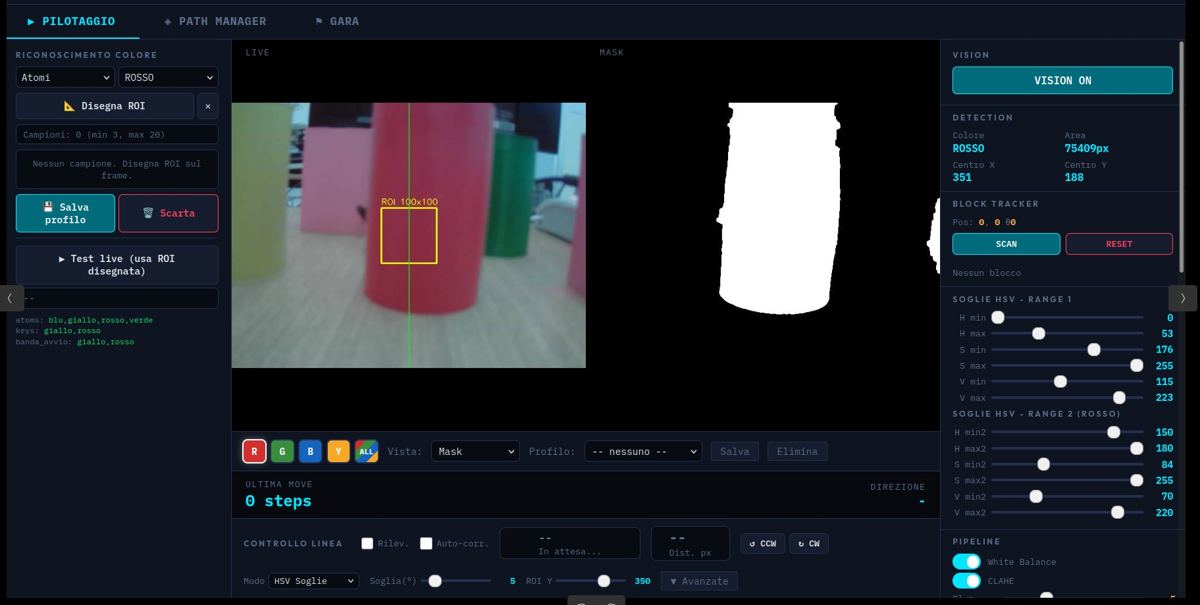1200x605 pixels.
Task: Enable the Rilev. checkbox
Action: point(367,544)
